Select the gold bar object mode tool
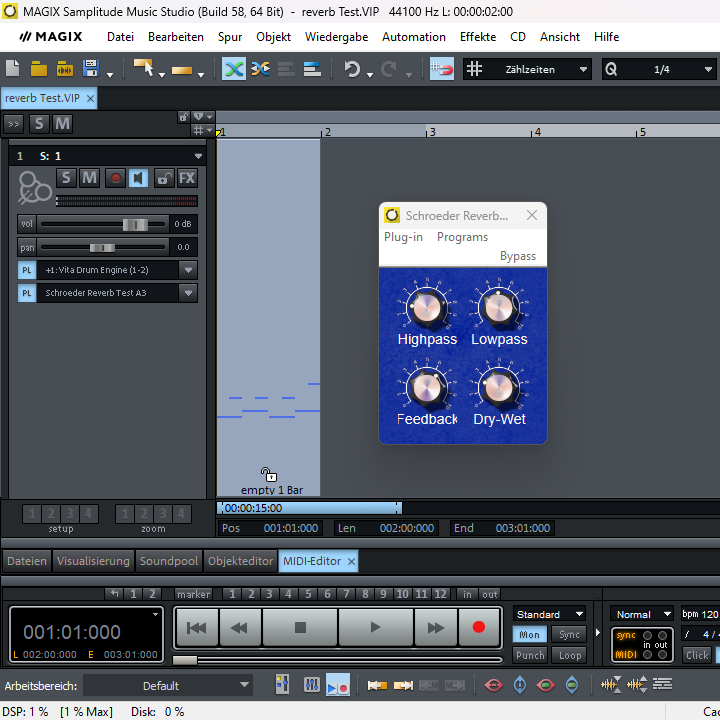Screen dimensions: 720x720 pos(182,70)
